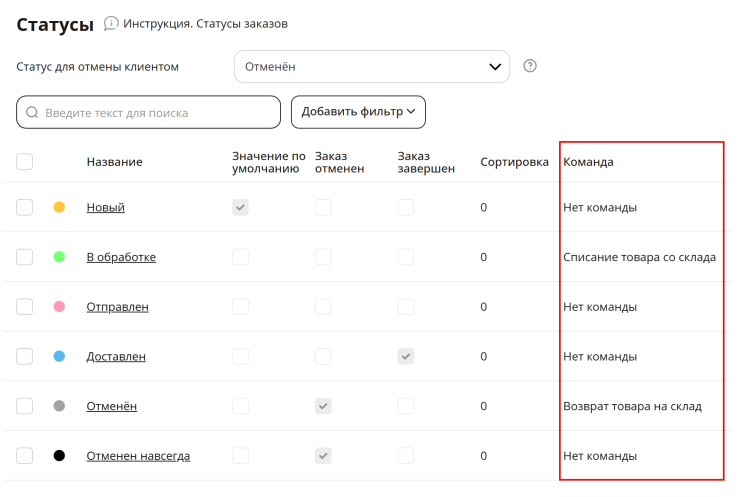
Task: Open the Отправлен status link
Action: click(x=118, y=307)
